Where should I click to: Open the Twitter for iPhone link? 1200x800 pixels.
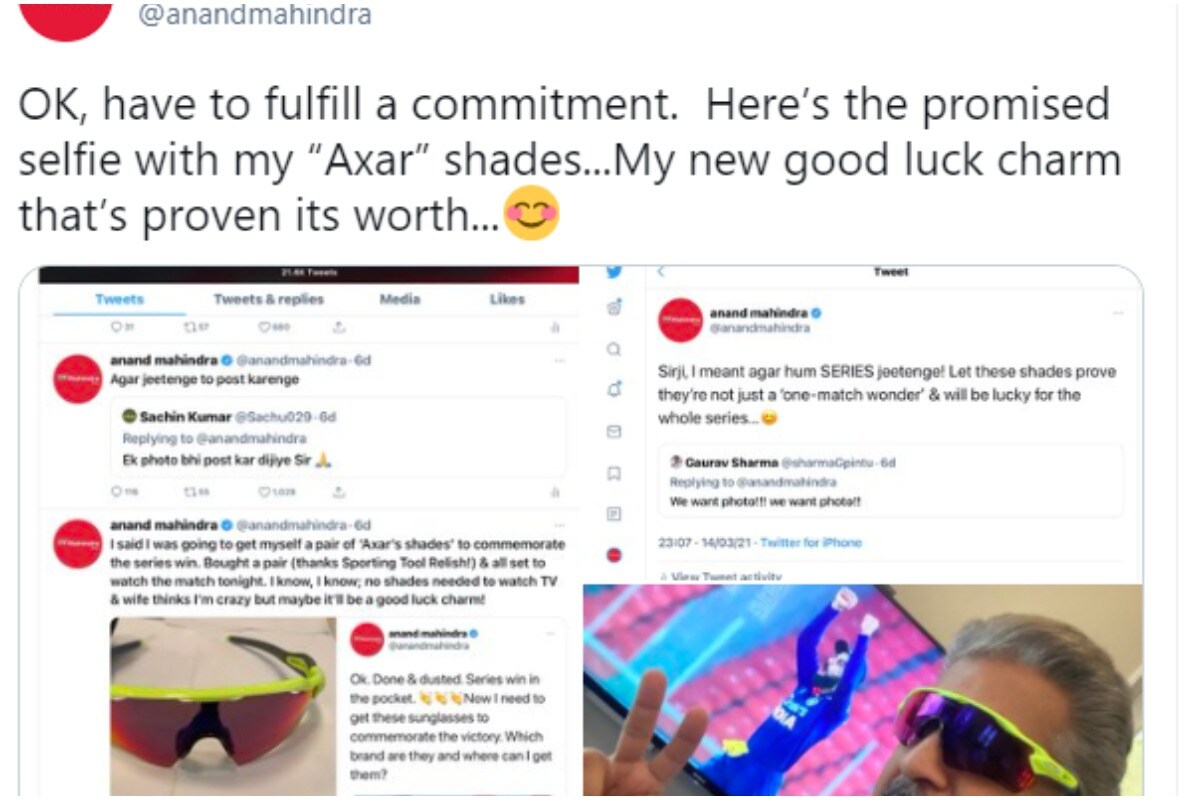[811, 542]
